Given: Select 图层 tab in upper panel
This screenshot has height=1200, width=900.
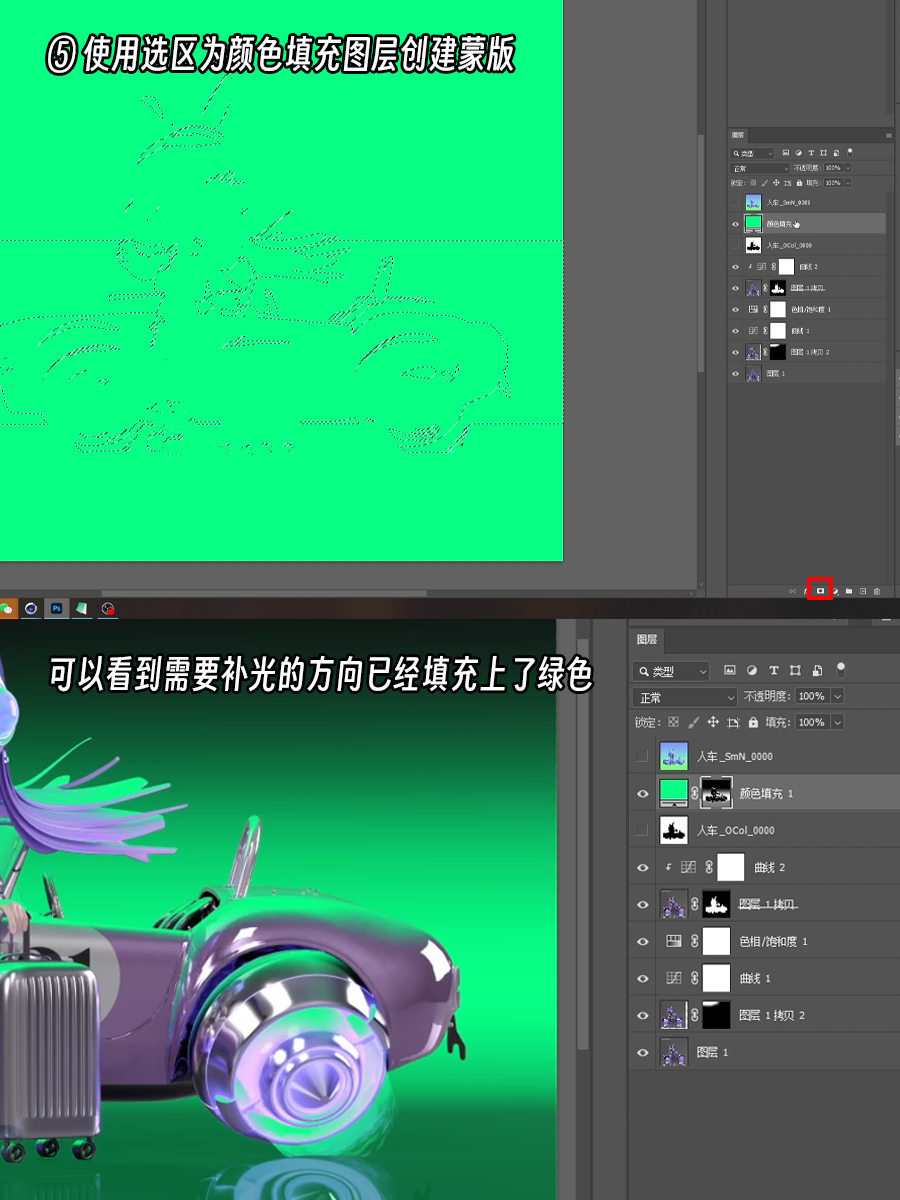Looking at the screenshot, I should (738, 135).
